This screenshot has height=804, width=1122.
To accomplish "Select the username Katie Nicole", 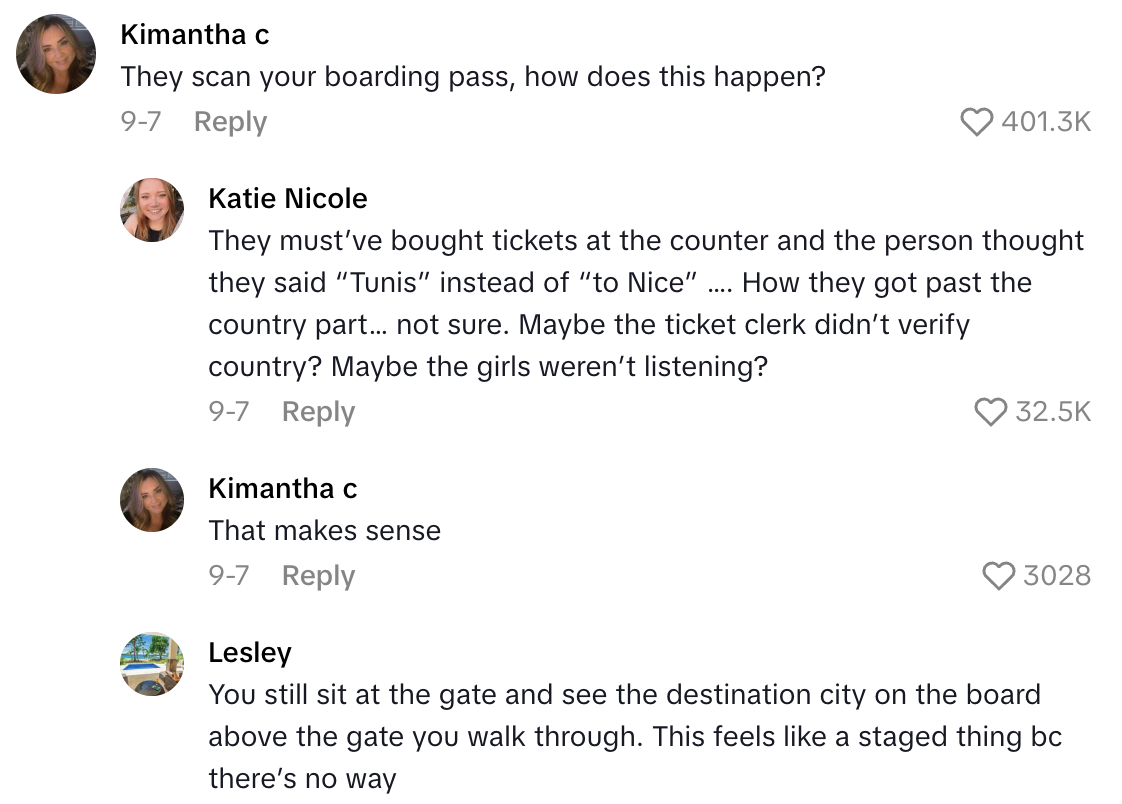I will click(288, 198).
